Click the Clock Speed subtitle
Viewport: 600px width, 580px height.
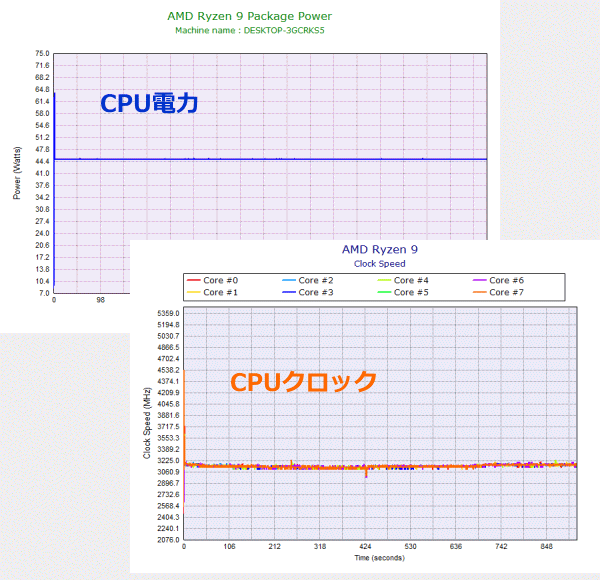(x=380, y=264)
